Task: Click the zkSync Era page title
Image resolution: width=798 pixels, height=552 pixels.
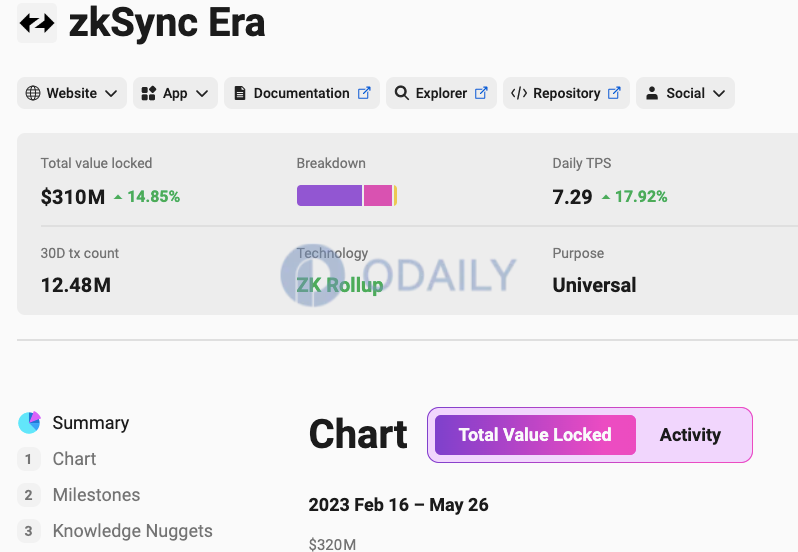Action: coord(167,23)
